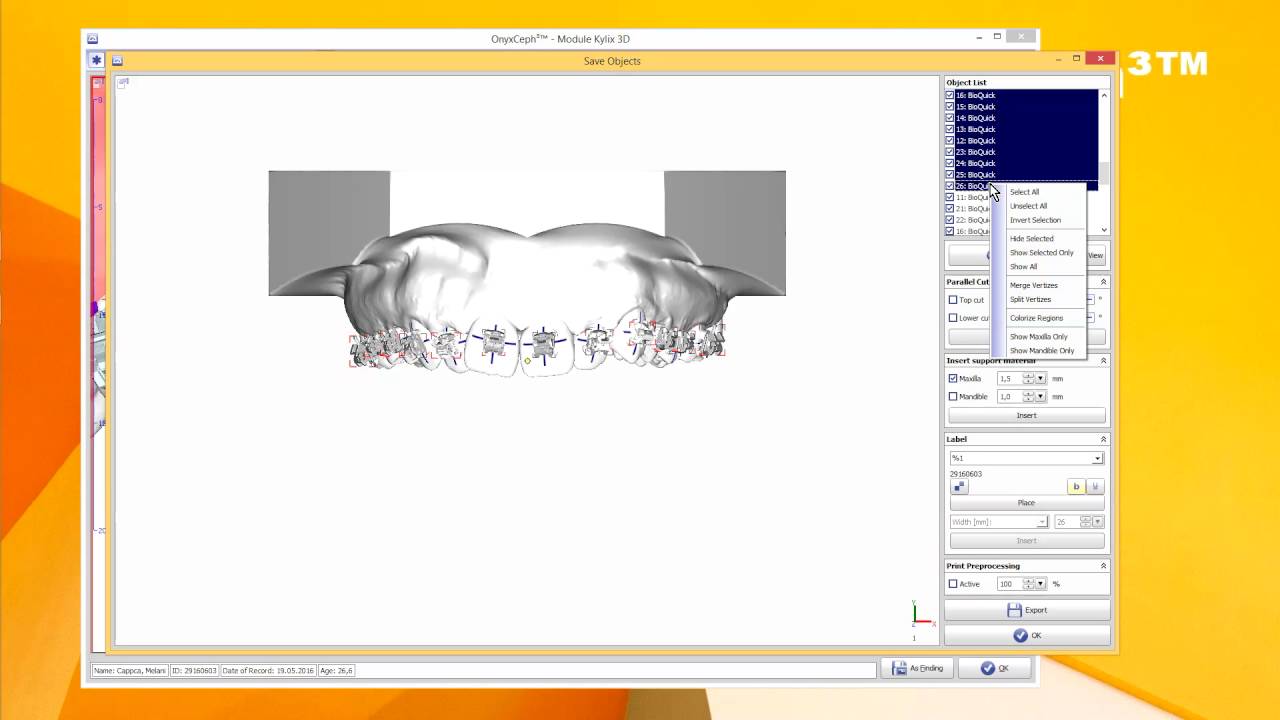Click Date of Record status entry
Image resolution: width=1280 pixels, height=720 pixels.
point(267,670)
